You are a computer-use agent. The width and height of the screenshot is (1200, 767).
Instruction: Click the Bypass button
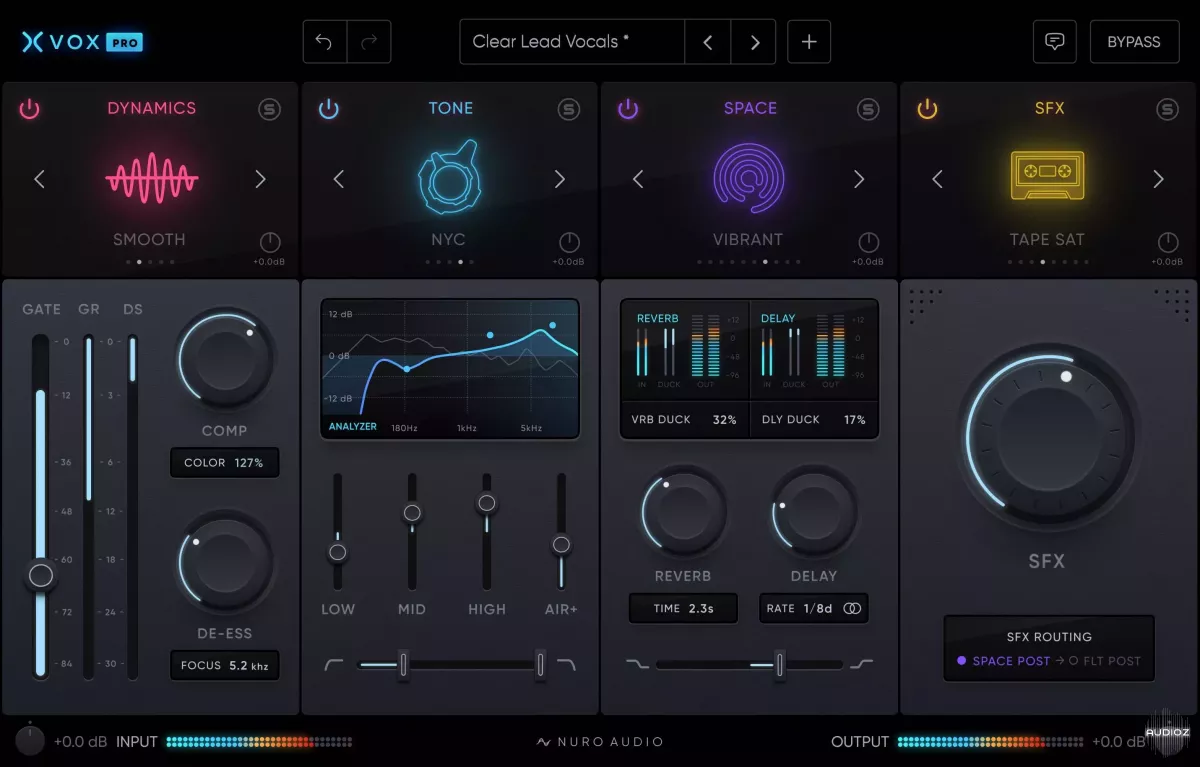point(1134,42)
